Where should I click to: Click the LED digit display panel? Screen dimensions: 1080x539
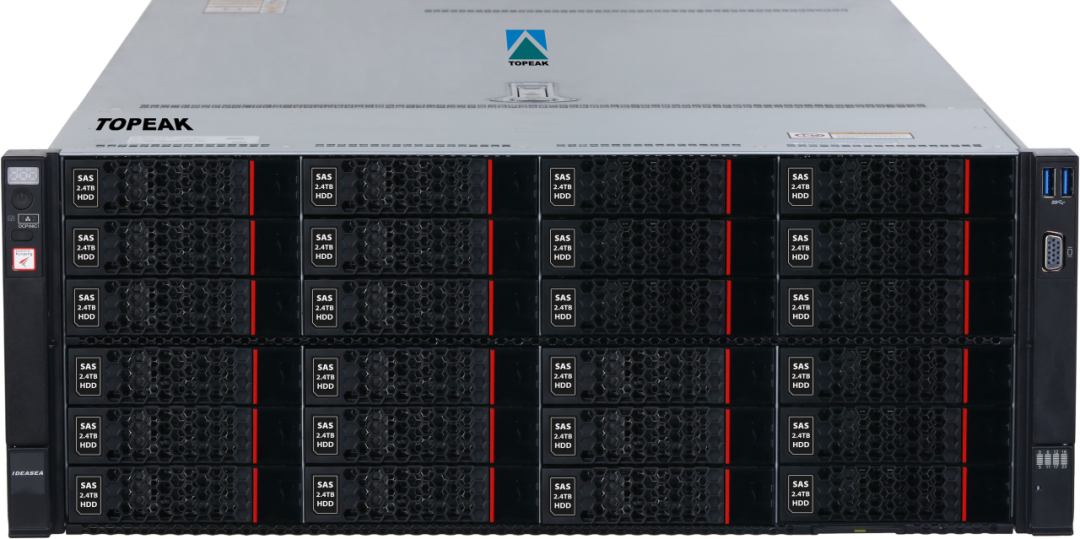(x=23, y=175)
